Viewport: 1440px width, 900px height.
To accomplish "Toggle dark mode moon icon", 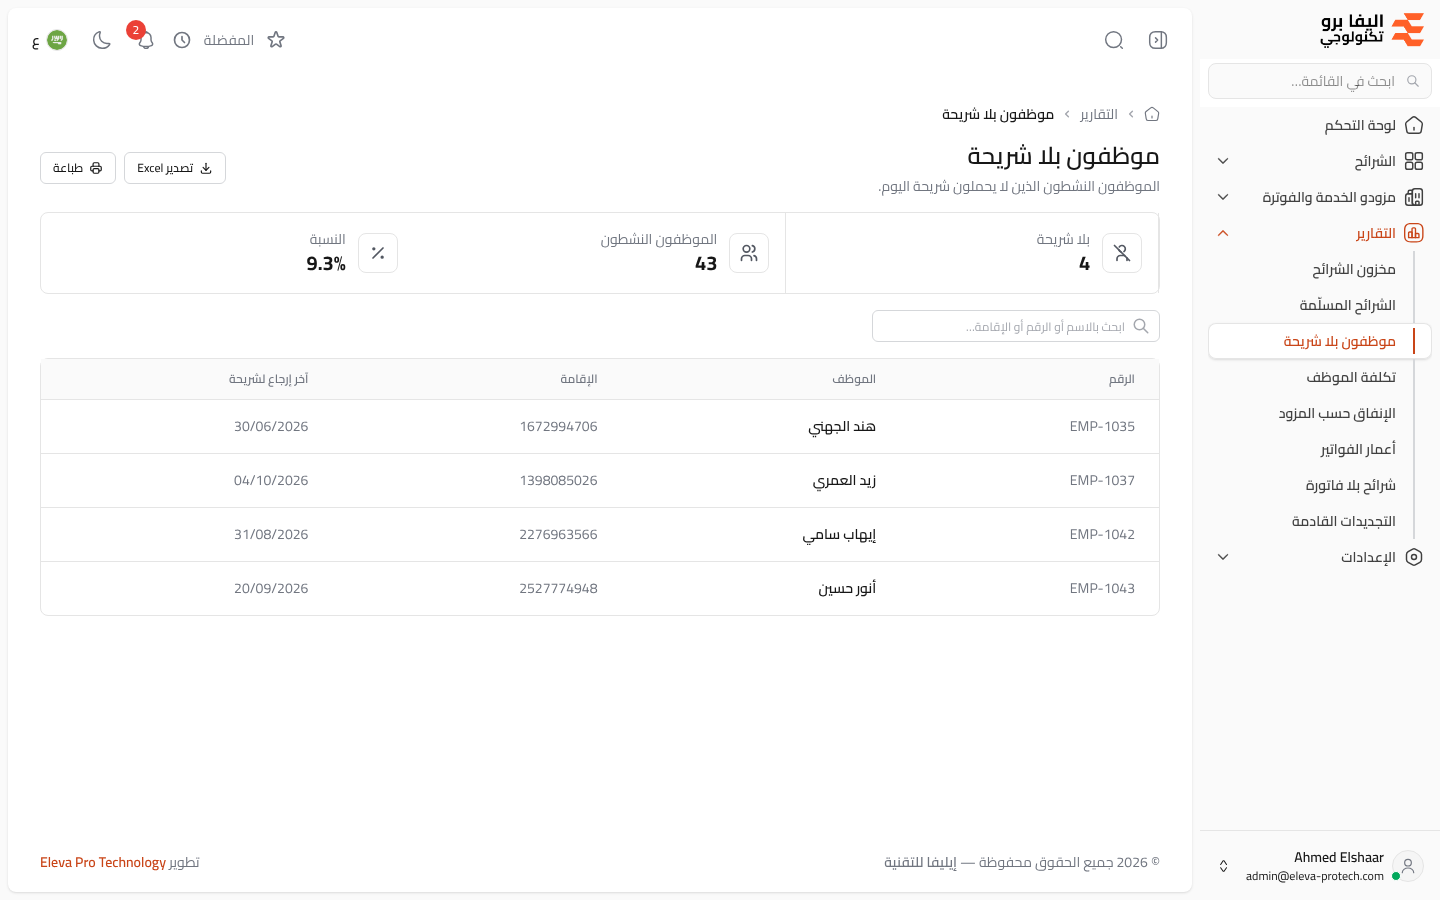I will click(101, 40).
